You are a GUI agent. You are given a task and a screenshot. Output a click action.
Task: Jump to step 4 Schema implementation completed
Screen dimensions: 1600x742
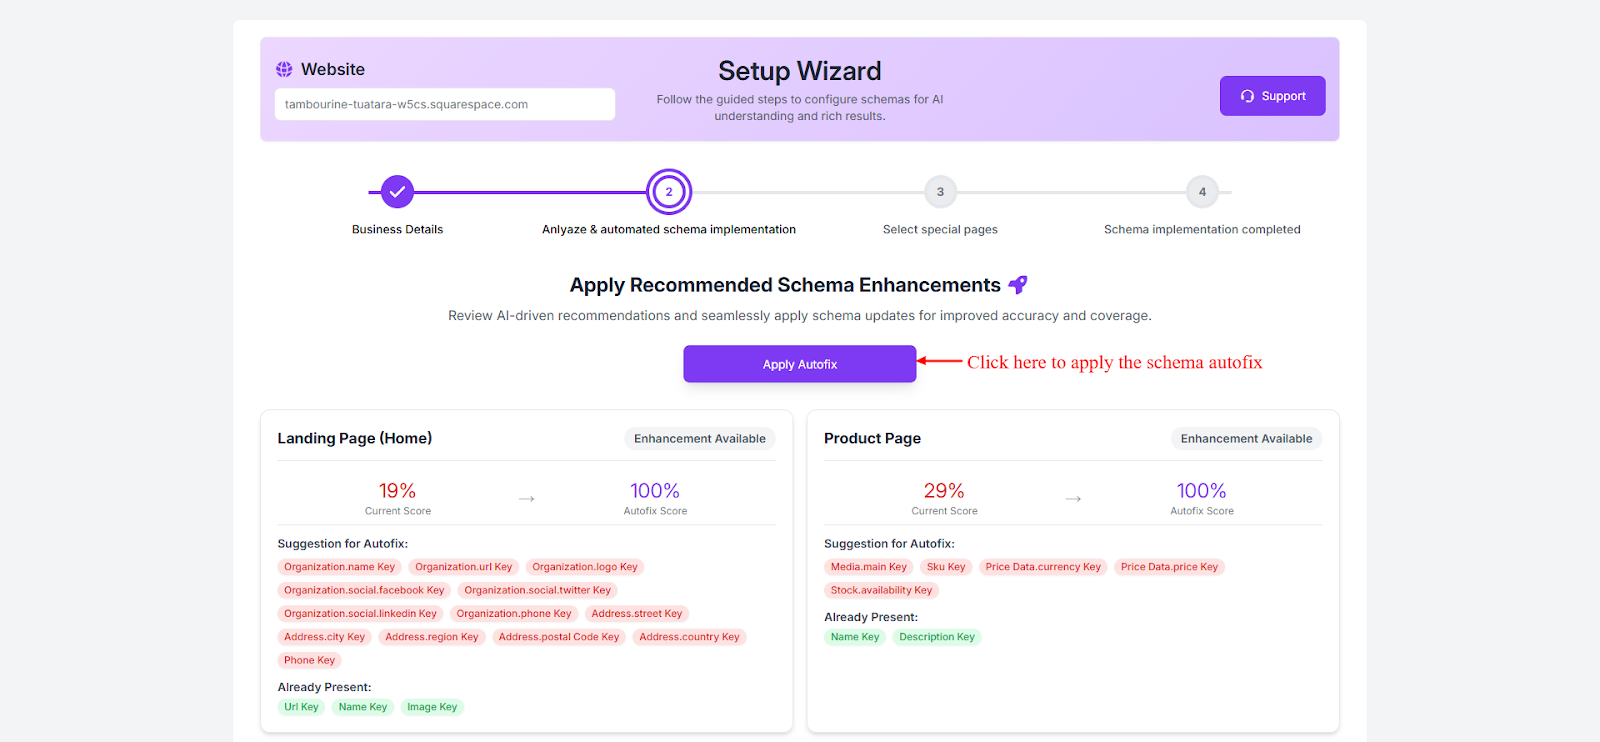1202,192
